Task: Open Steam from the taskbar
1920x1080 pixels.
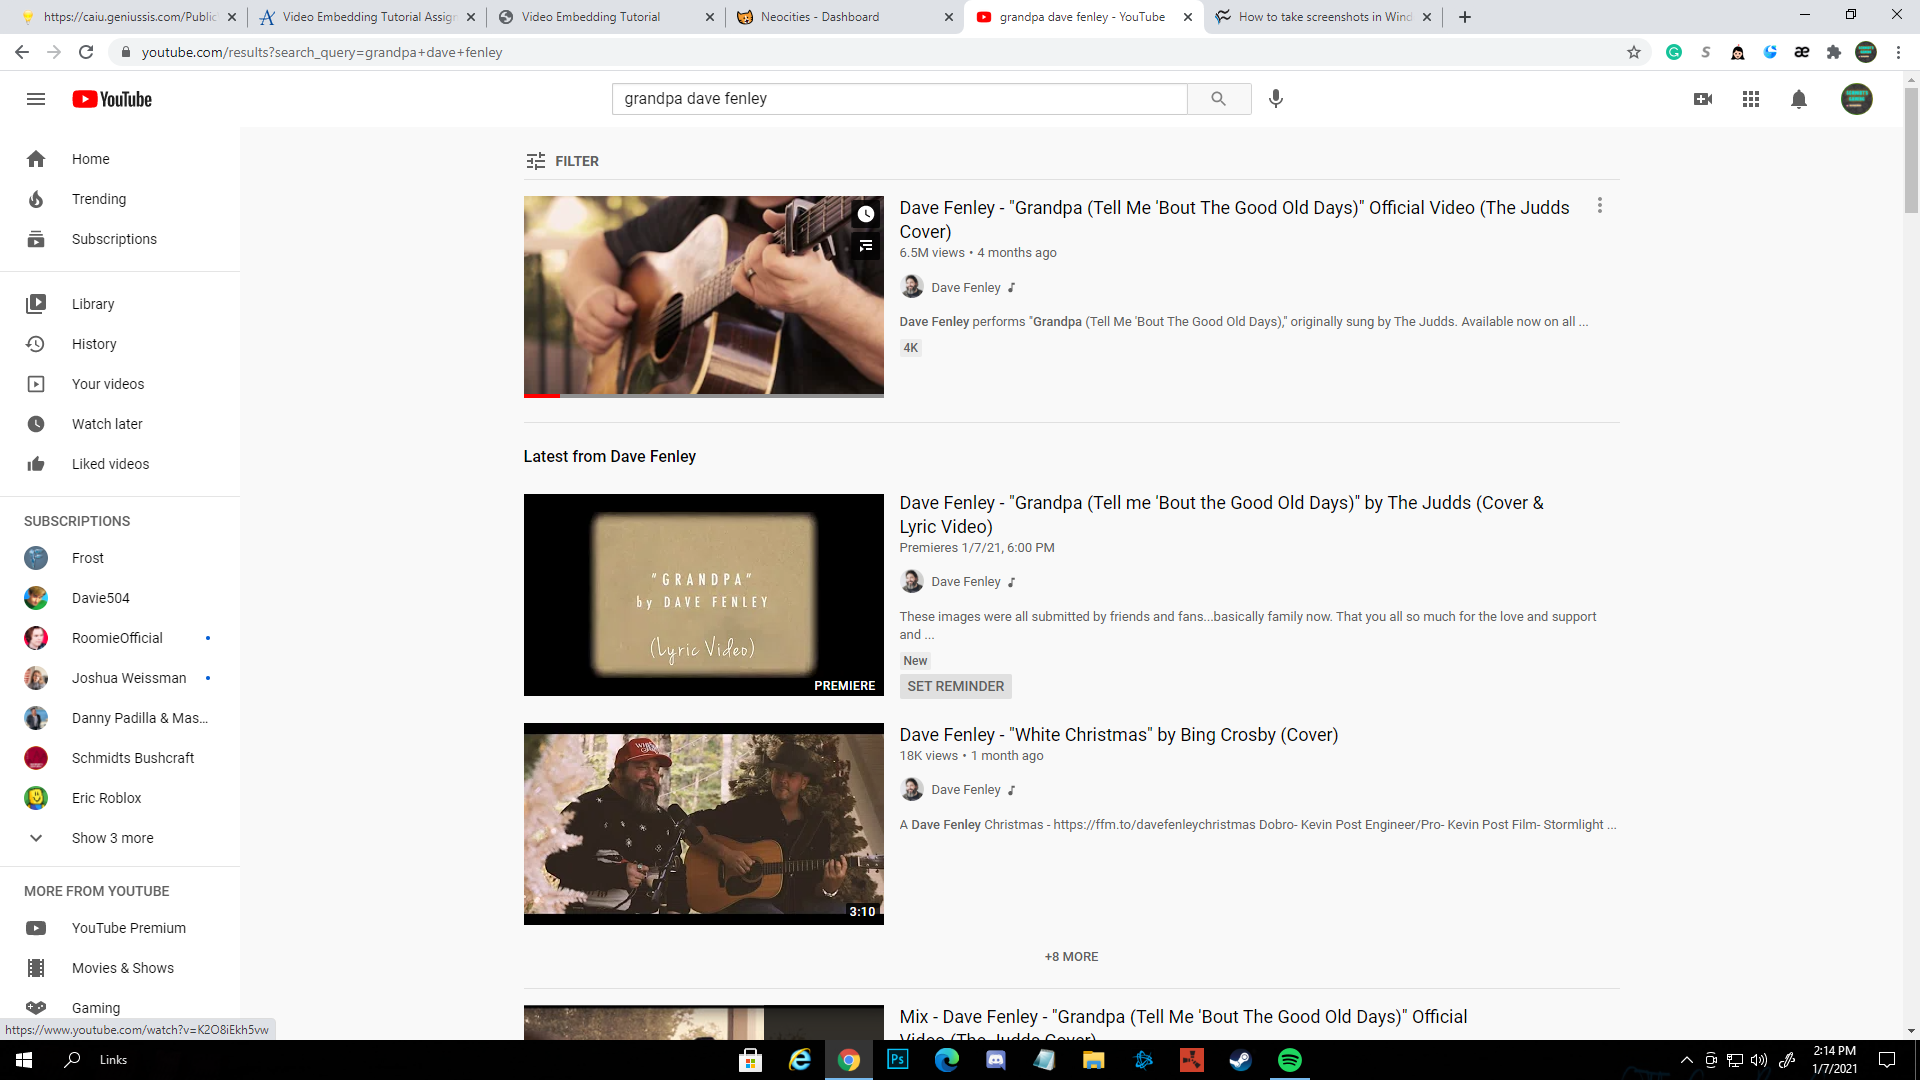Action: point(1241,1060)
